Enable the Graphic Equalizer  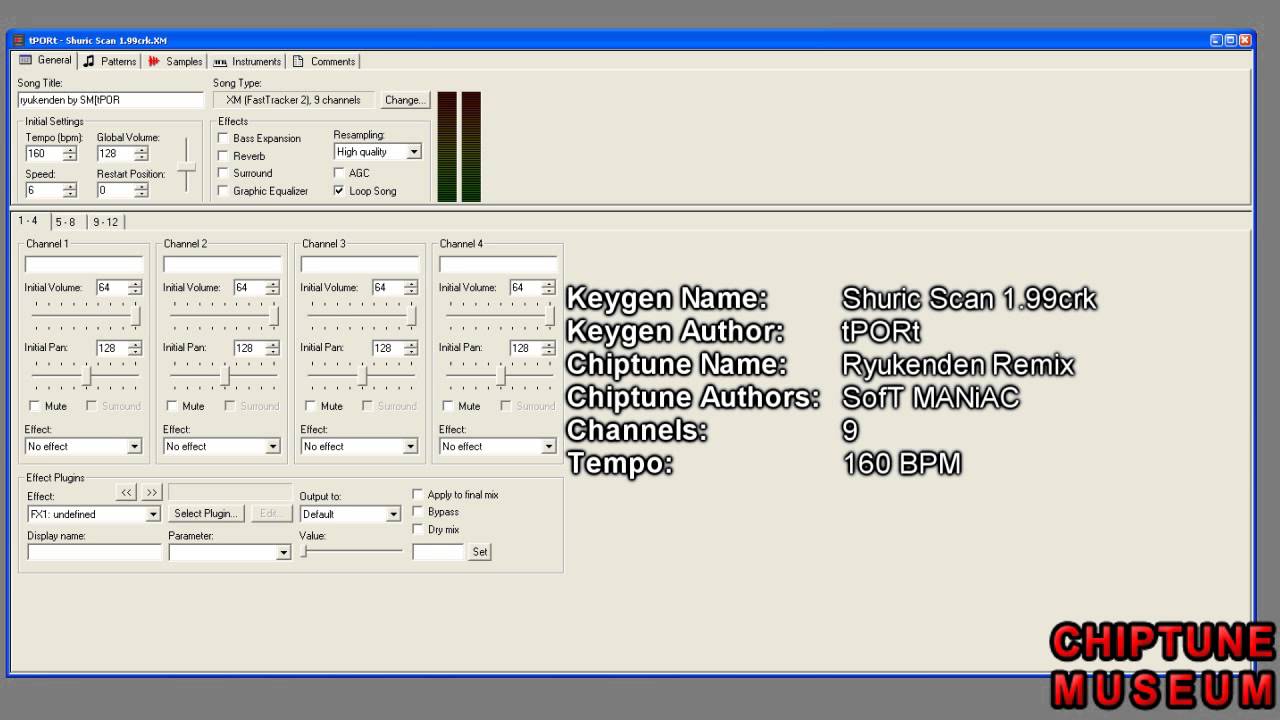223,191
